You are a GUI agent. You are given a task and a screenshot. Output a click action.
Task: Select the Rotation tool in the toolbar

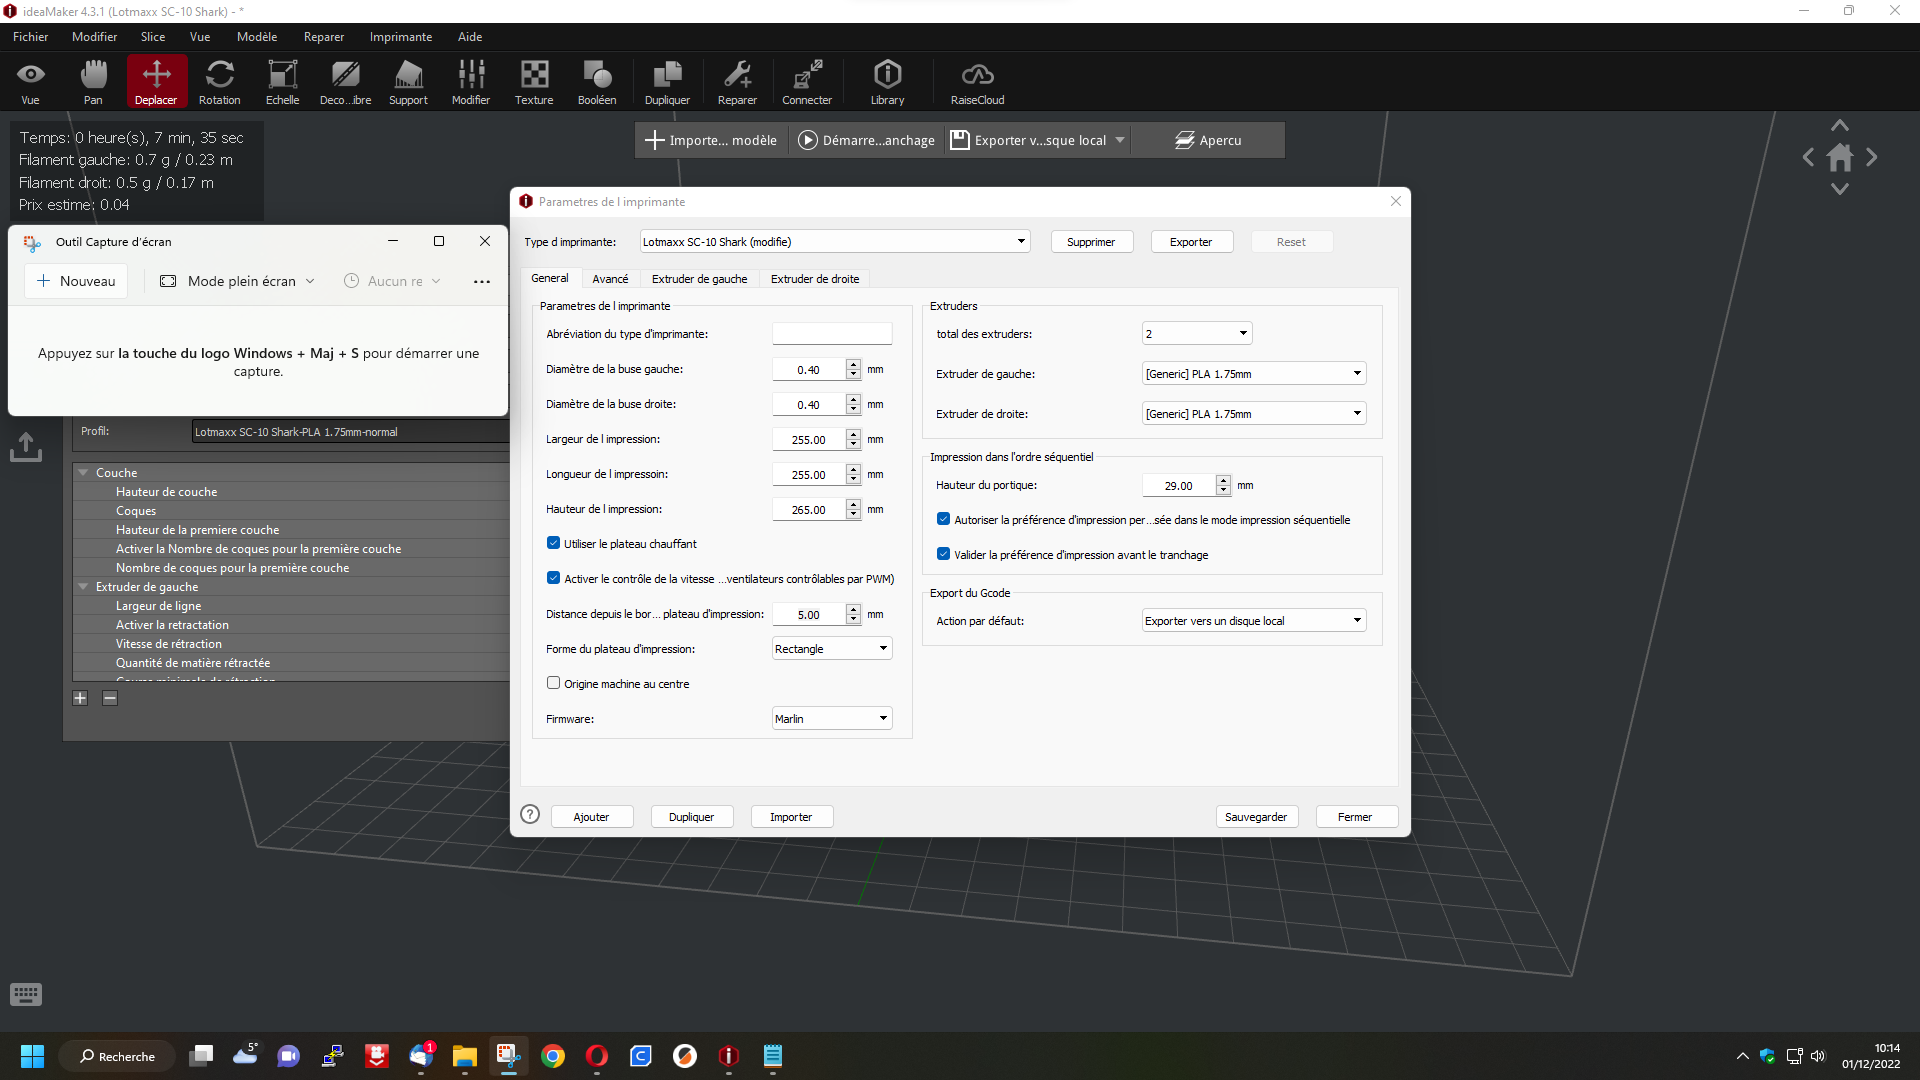pos(219,81)
